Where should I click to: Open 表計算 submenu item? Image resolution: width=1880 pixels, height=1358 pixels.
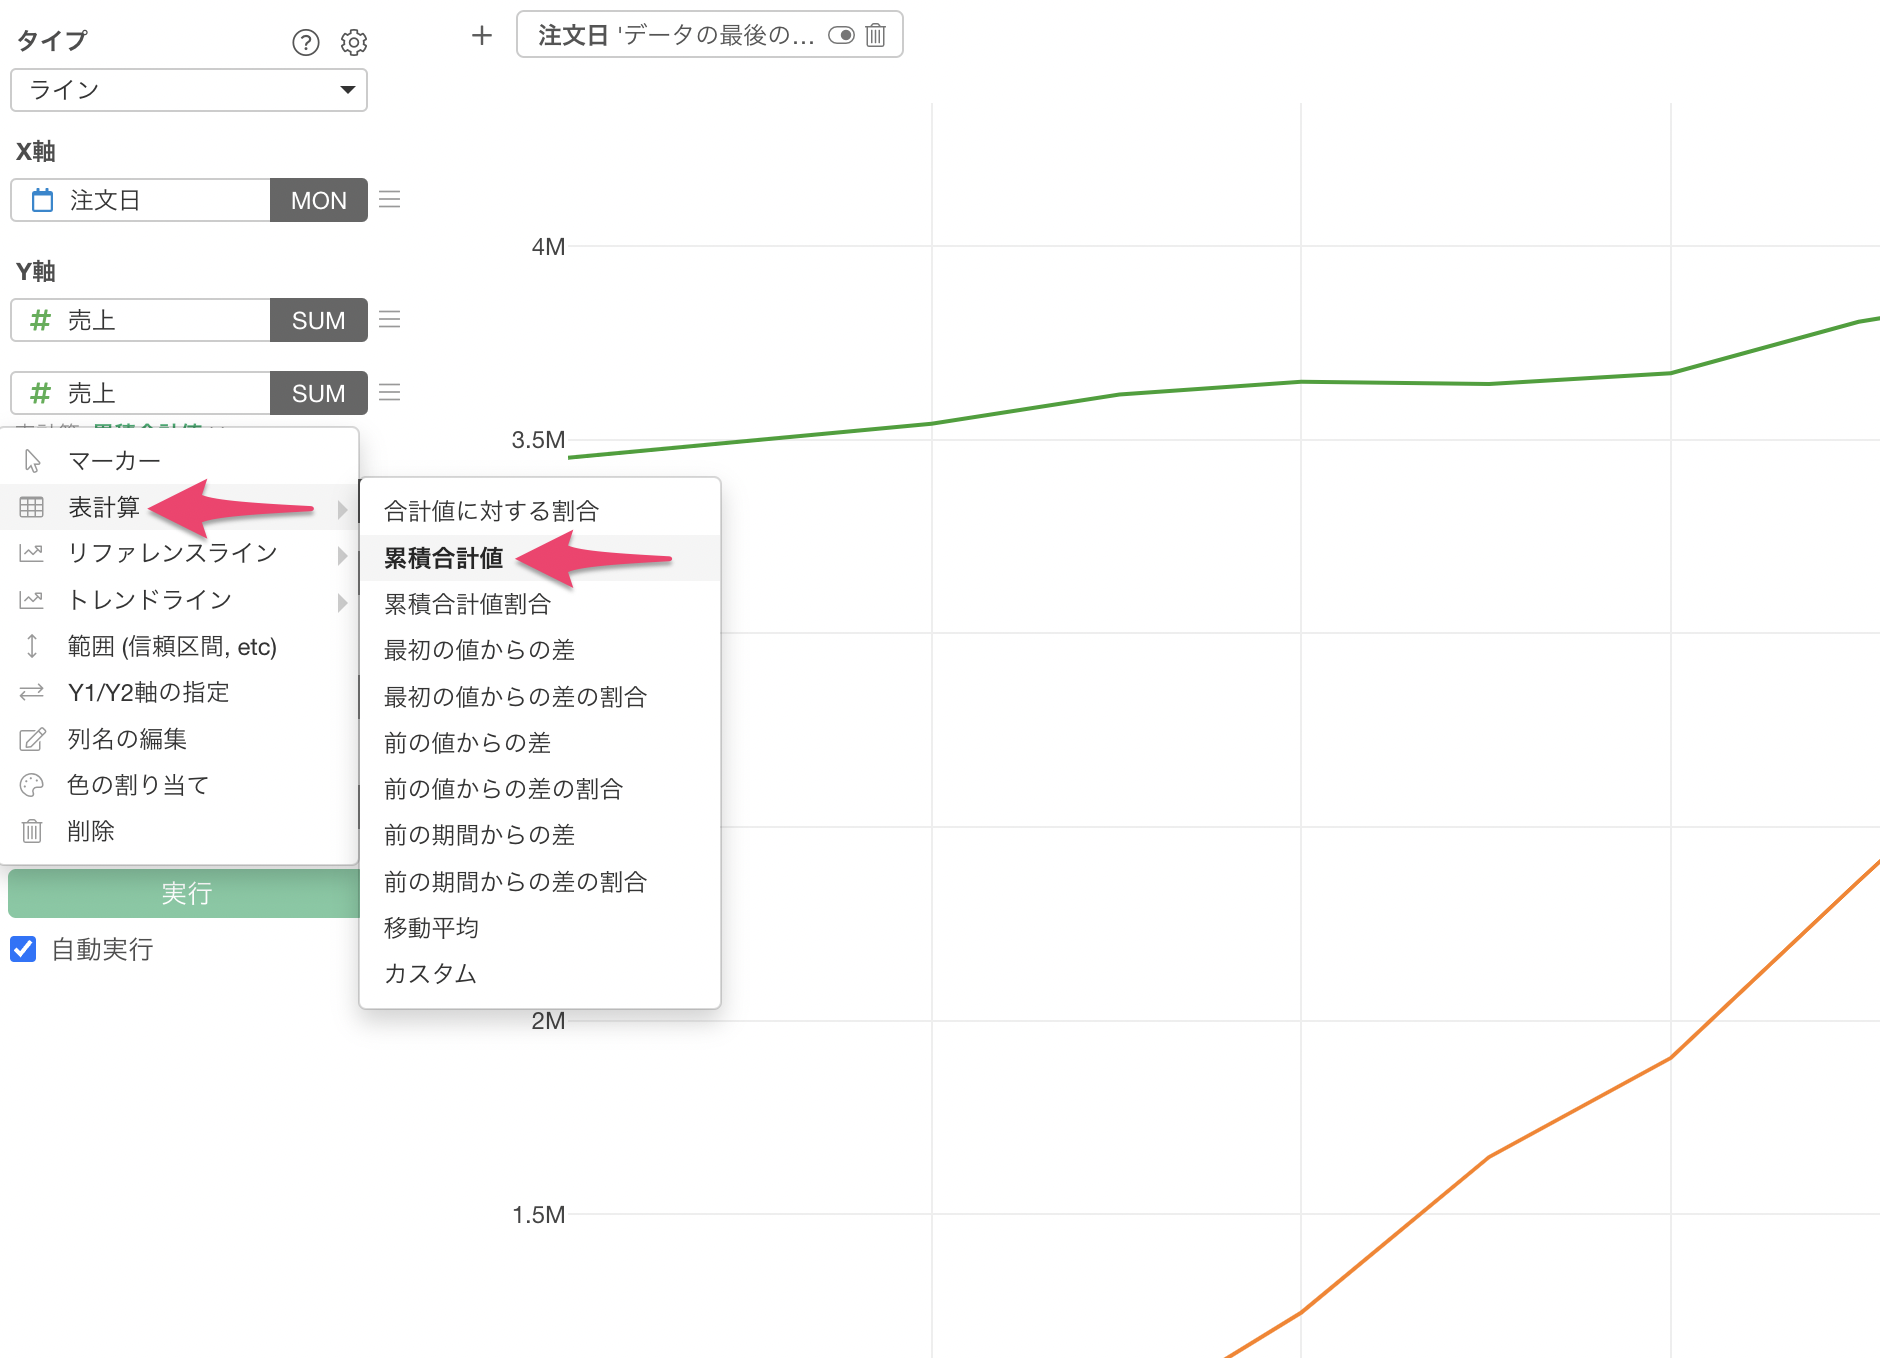tap(180, 507)
